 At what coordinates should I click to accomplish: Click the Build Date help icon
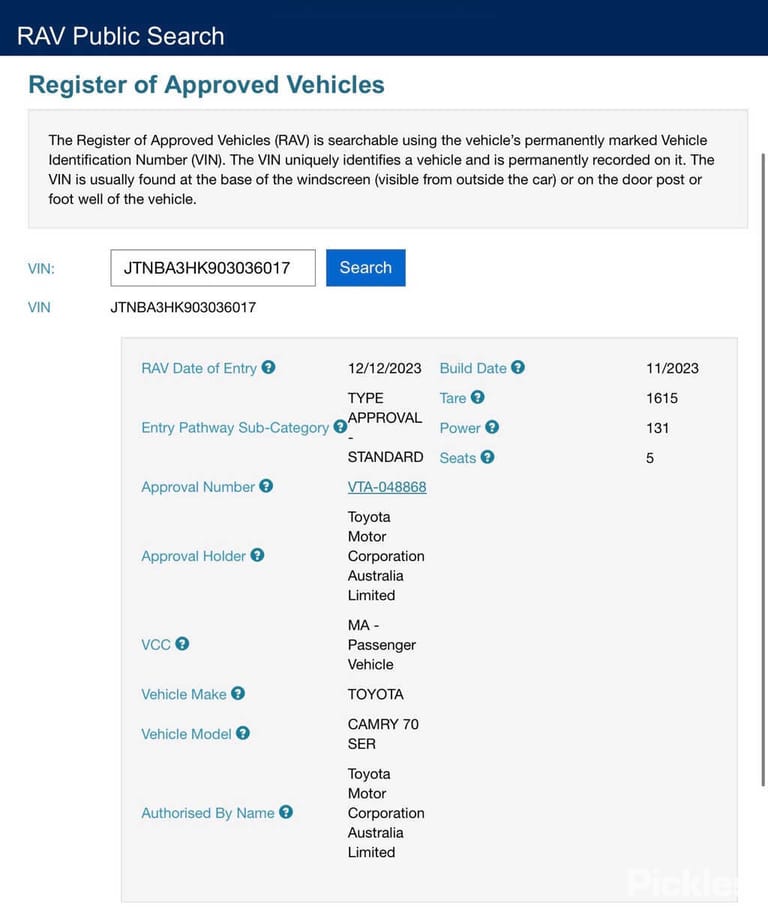pos(518,368)
